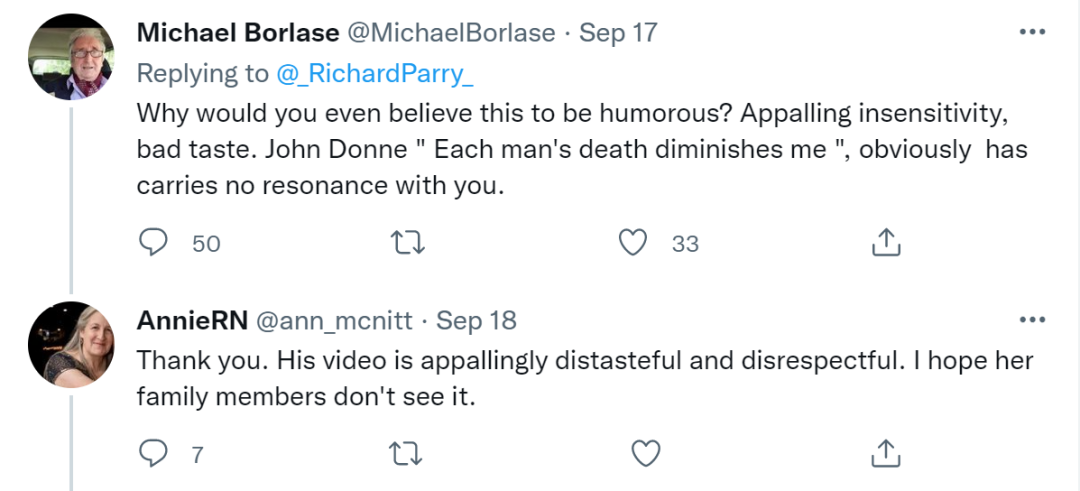Screen dimensions: 1080x491
Task: Open the Sep 17 tweet timestamp
Action: click(618, 32)
